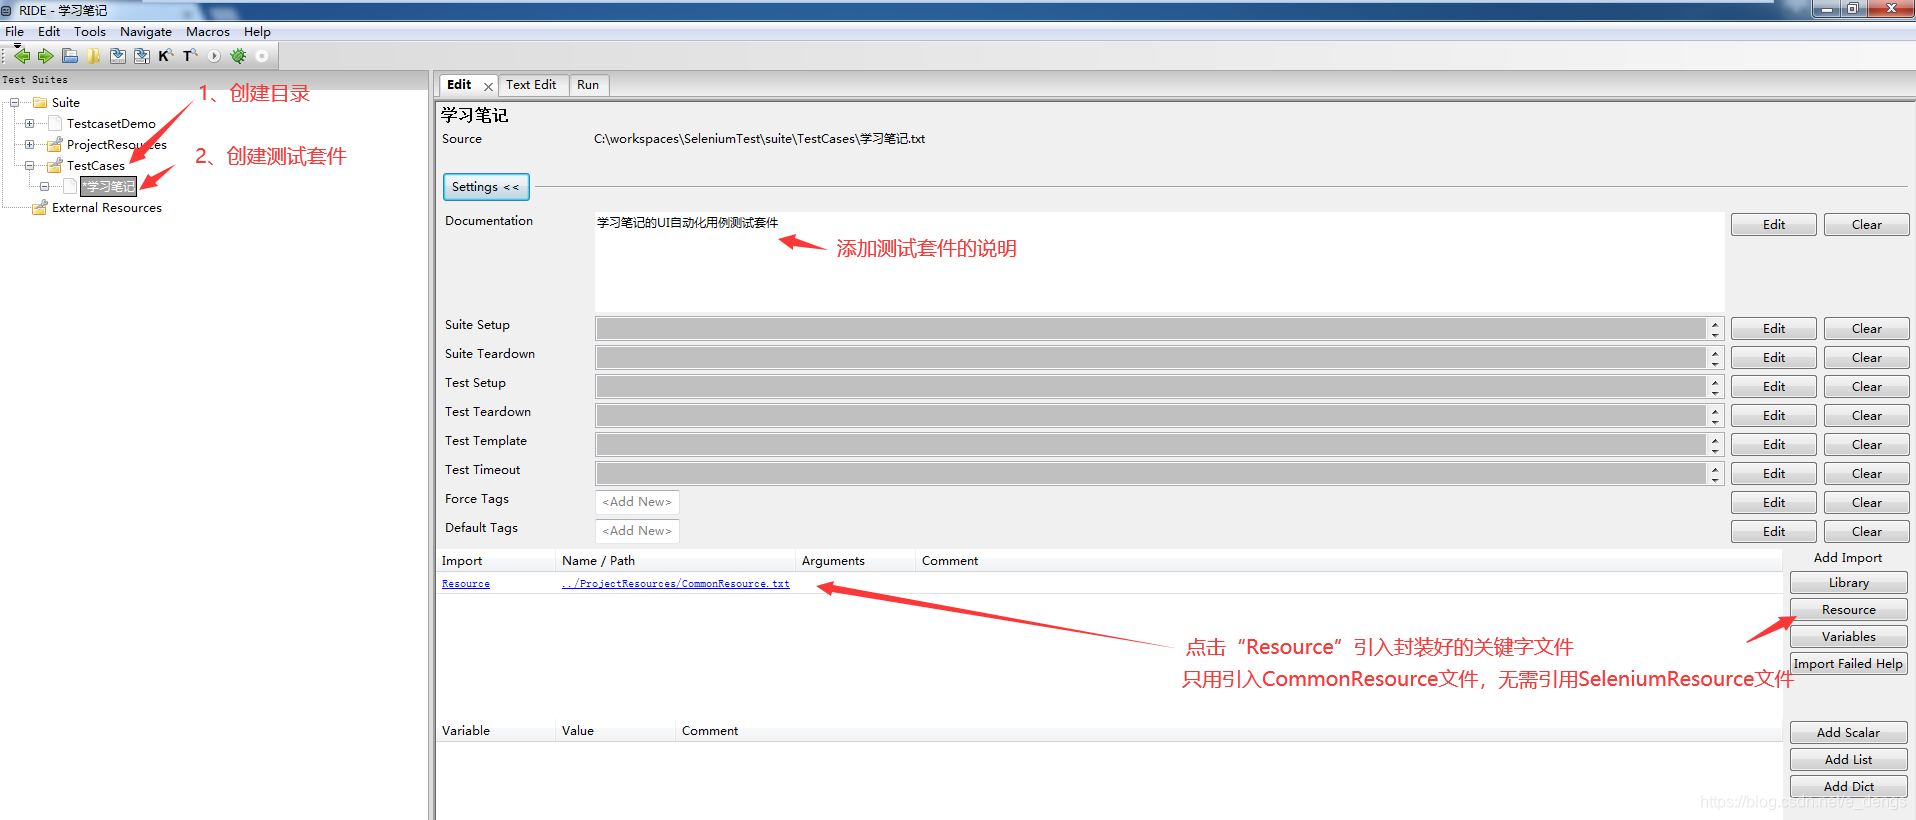Clear the Documentation setting
The image size is (1916, 820).
tap(1867, 225)
